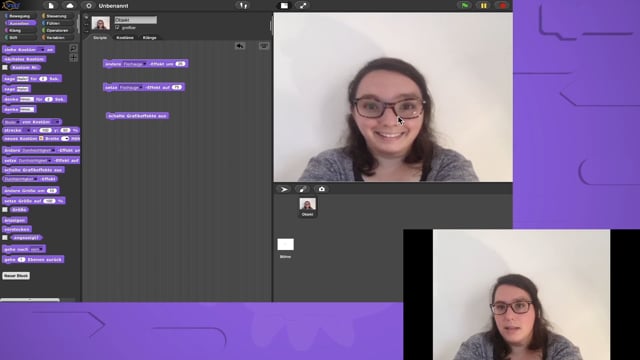Image resolution: width=640 pixels, height=360 pixels.
Task: Click the verstecken block
Action: pyautogui.click(x=17, y=229)
